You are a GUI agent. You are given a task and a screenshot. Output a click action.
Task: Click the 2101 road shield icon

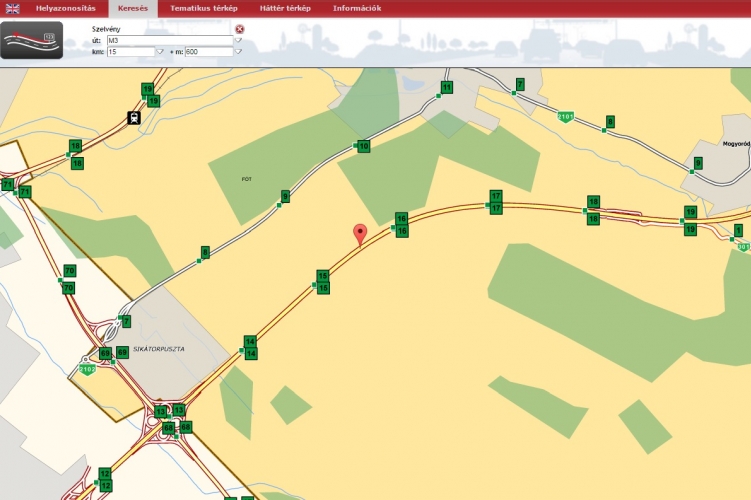(566, 117)
